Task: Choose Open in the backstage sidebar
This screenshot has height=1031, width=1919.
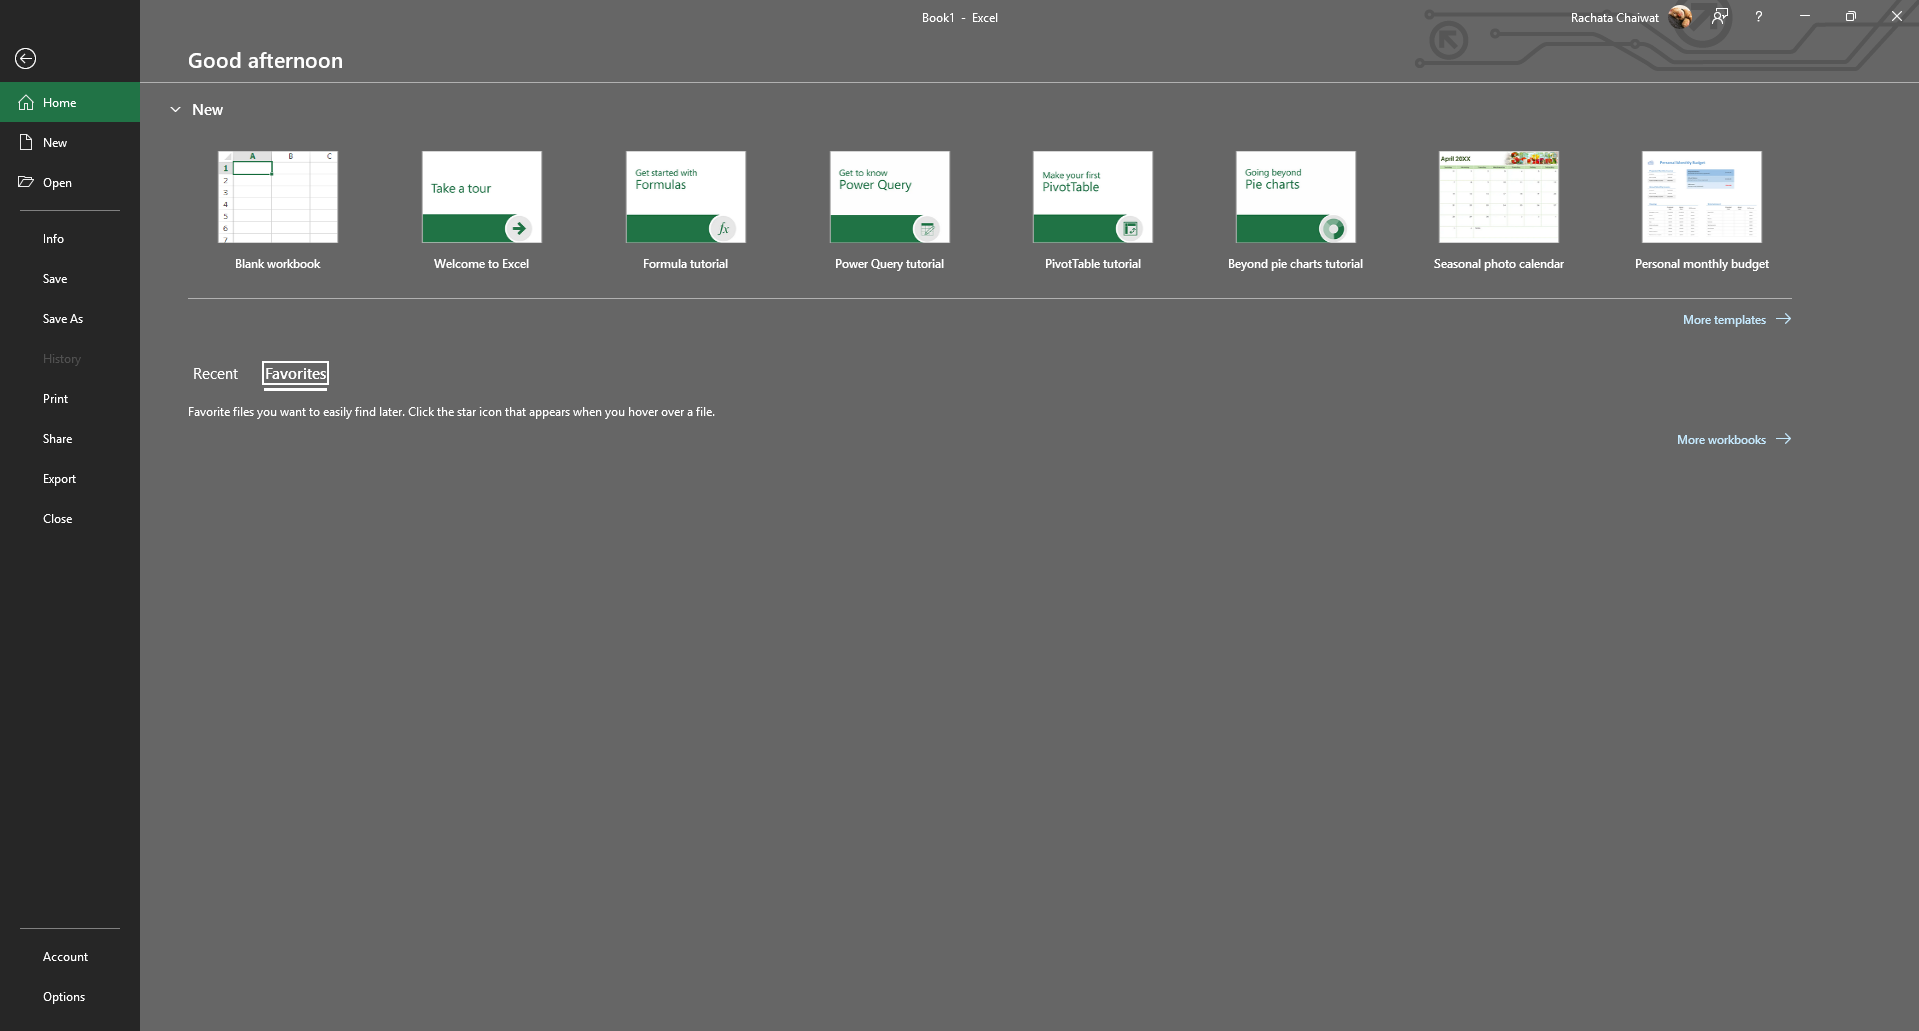Action: point(70,182)
